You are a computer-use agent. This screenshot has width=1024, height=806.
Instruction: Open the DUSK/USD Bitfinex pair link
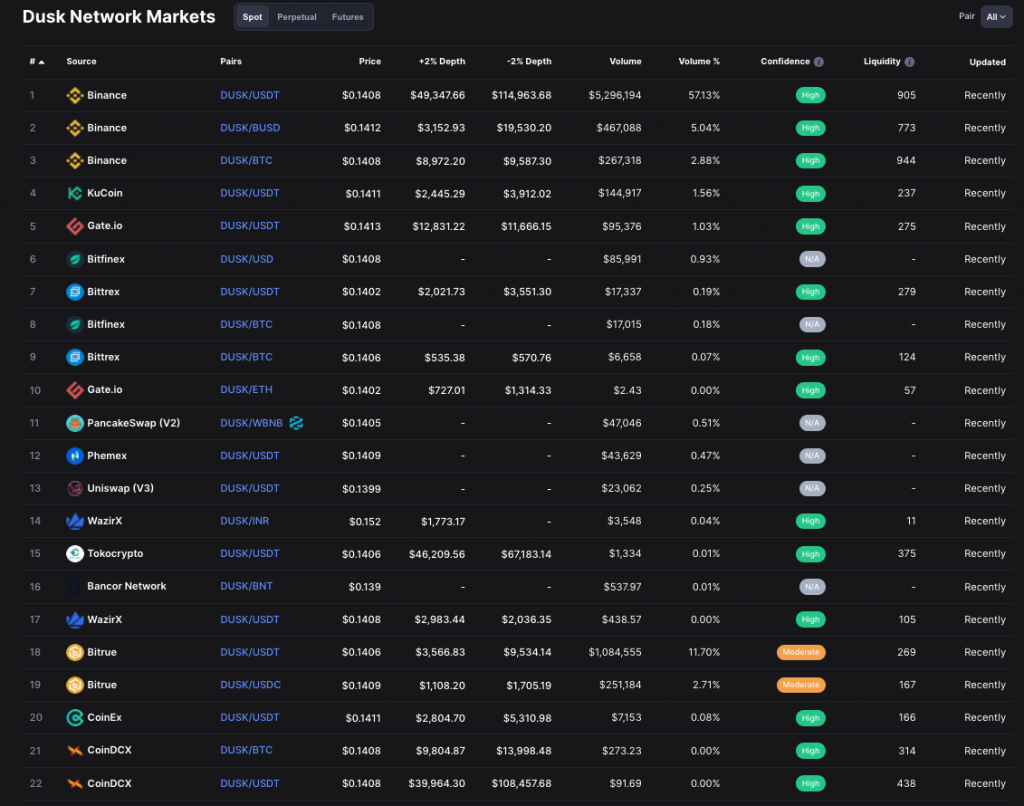247,259
